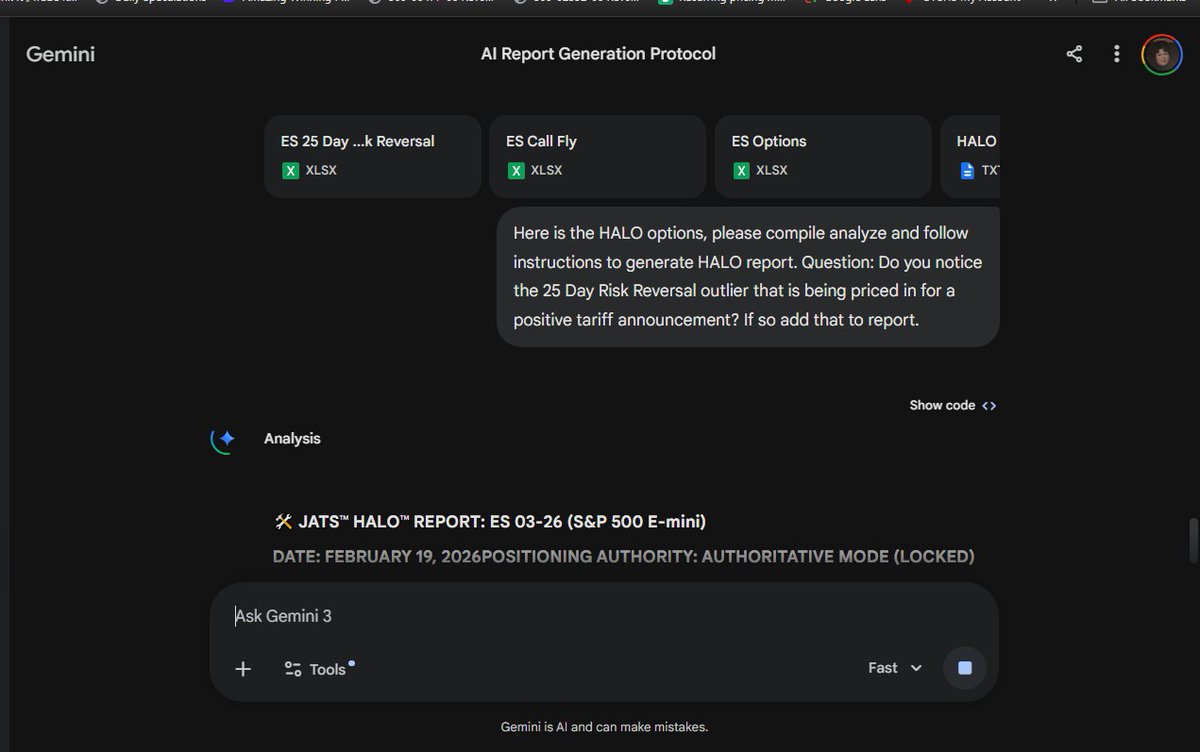Open the ES 25 Day Reversal XLSX attachment
Viewport: 1200px width, 752px height.
pyautogui.click(x=372, y=156)
